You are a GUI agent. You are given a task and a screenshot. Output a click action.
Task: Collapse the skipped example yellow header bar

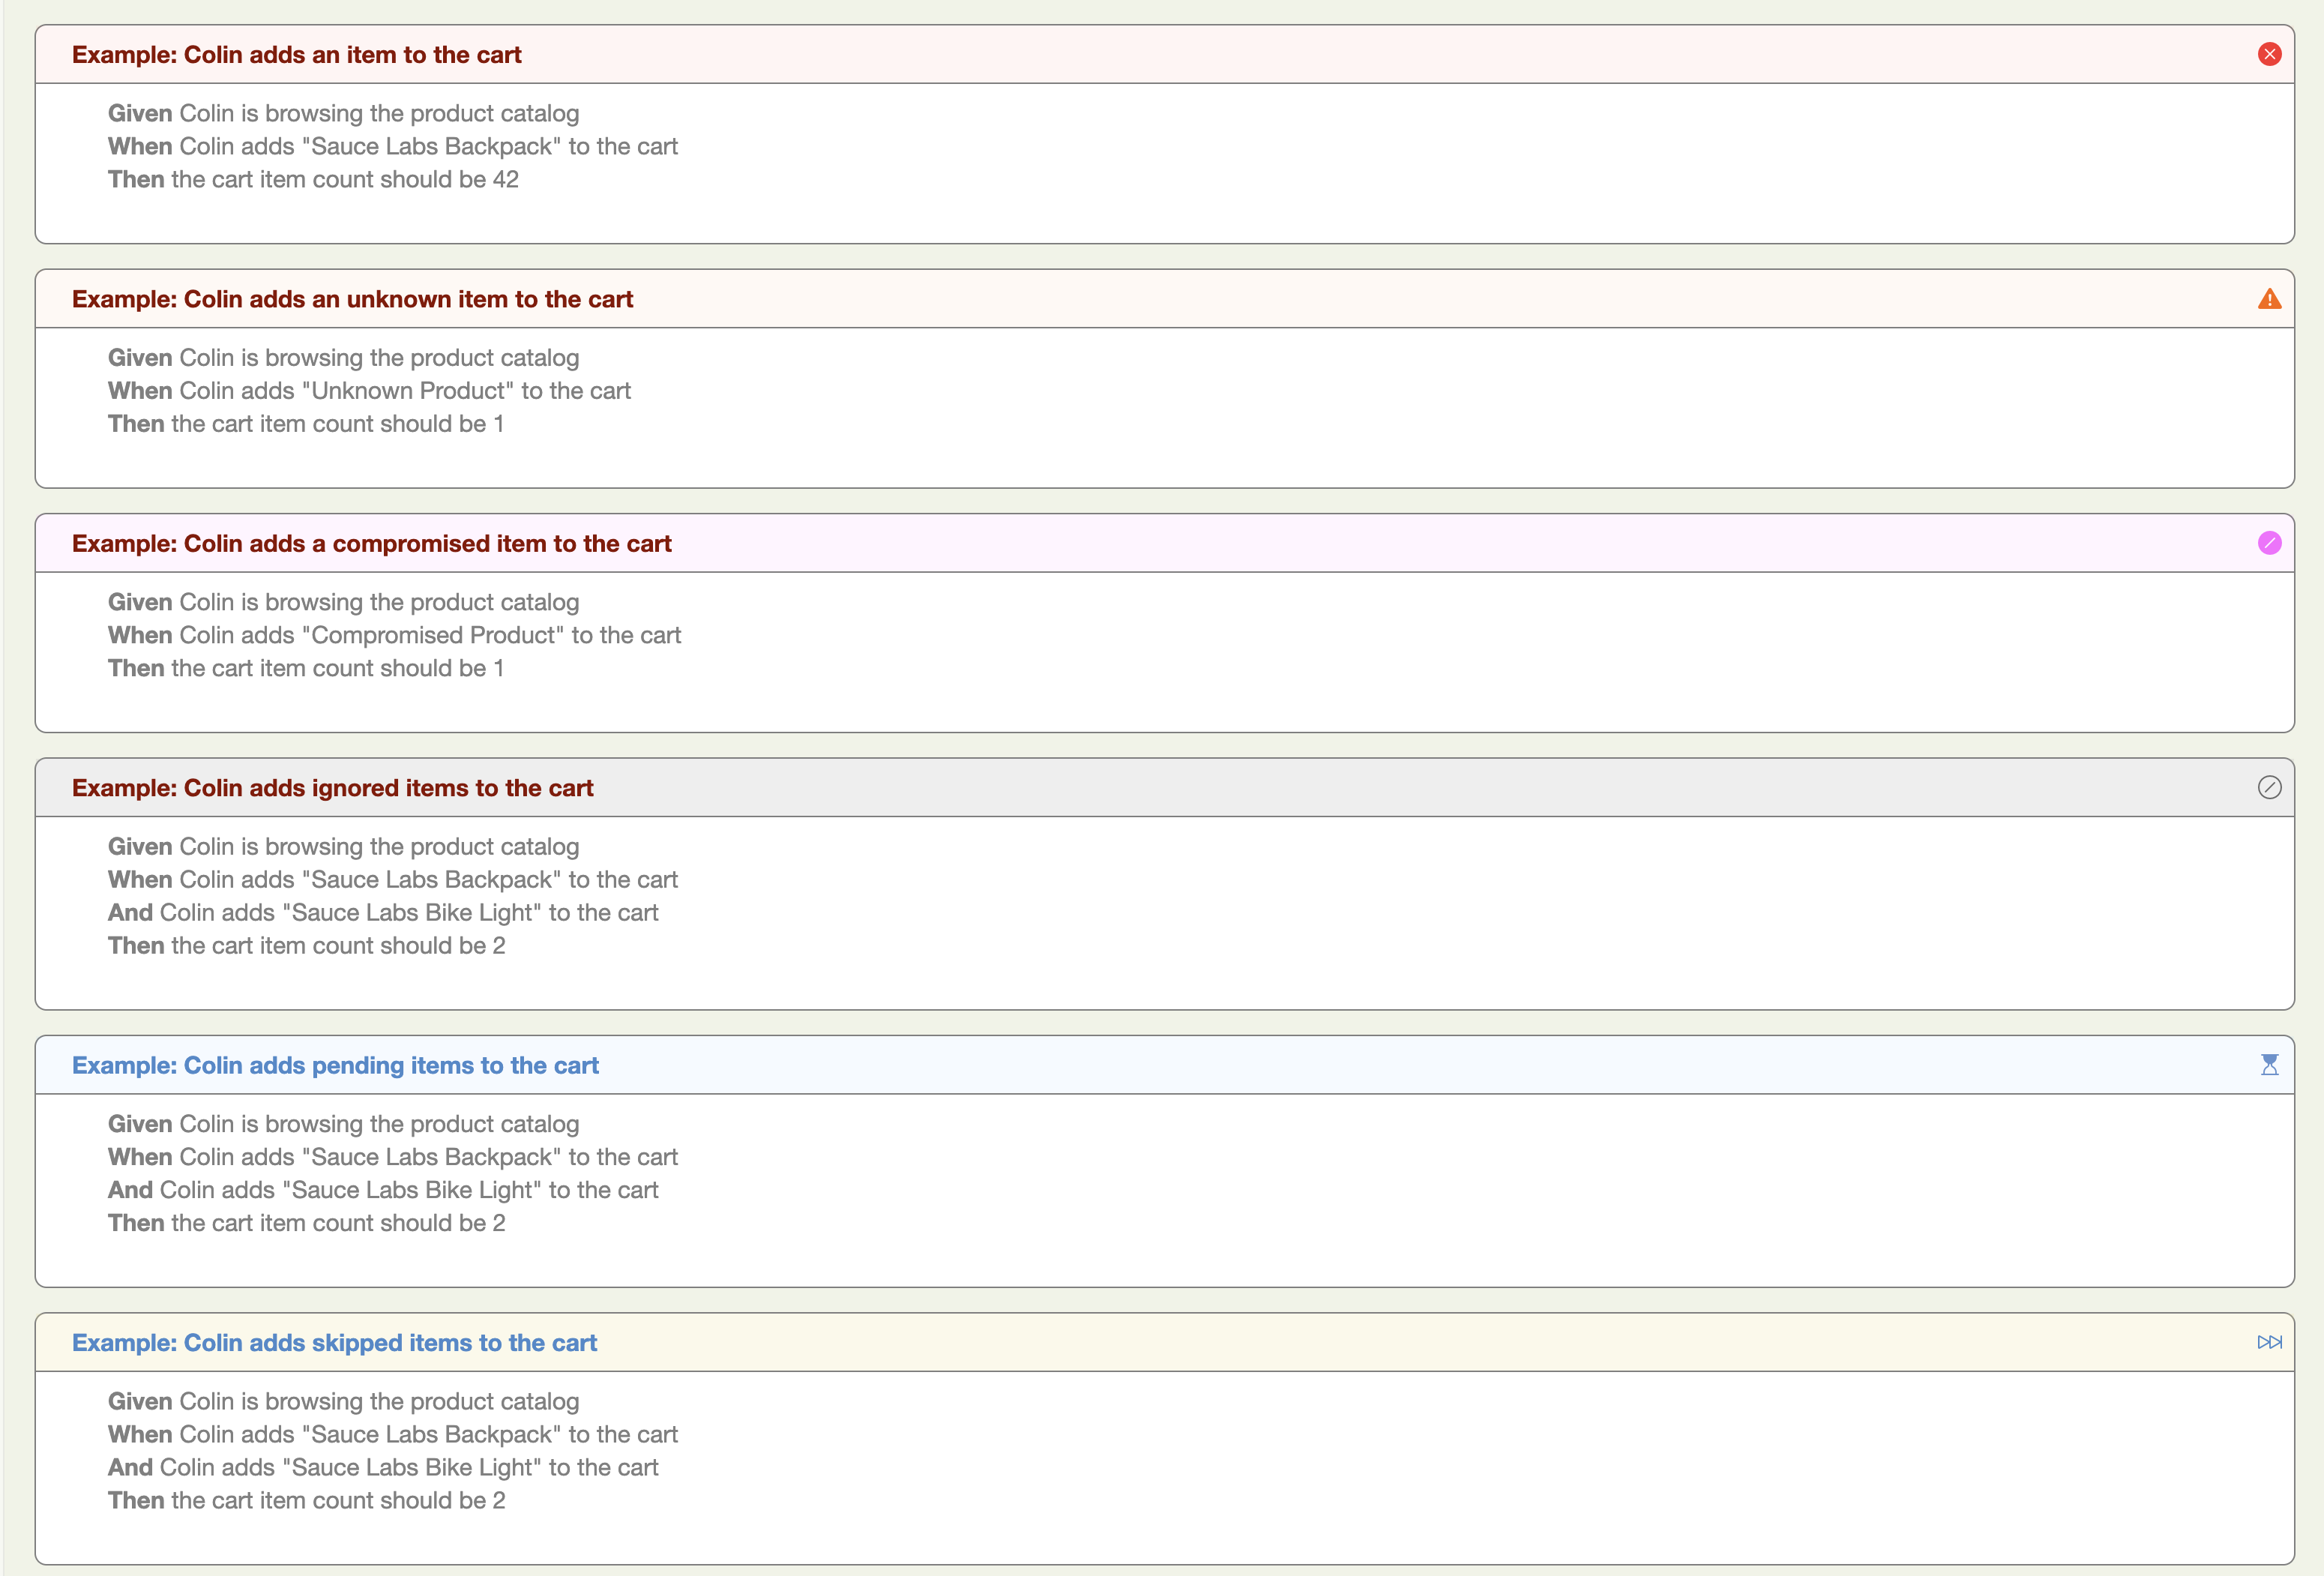[x=1300, y=1343]
